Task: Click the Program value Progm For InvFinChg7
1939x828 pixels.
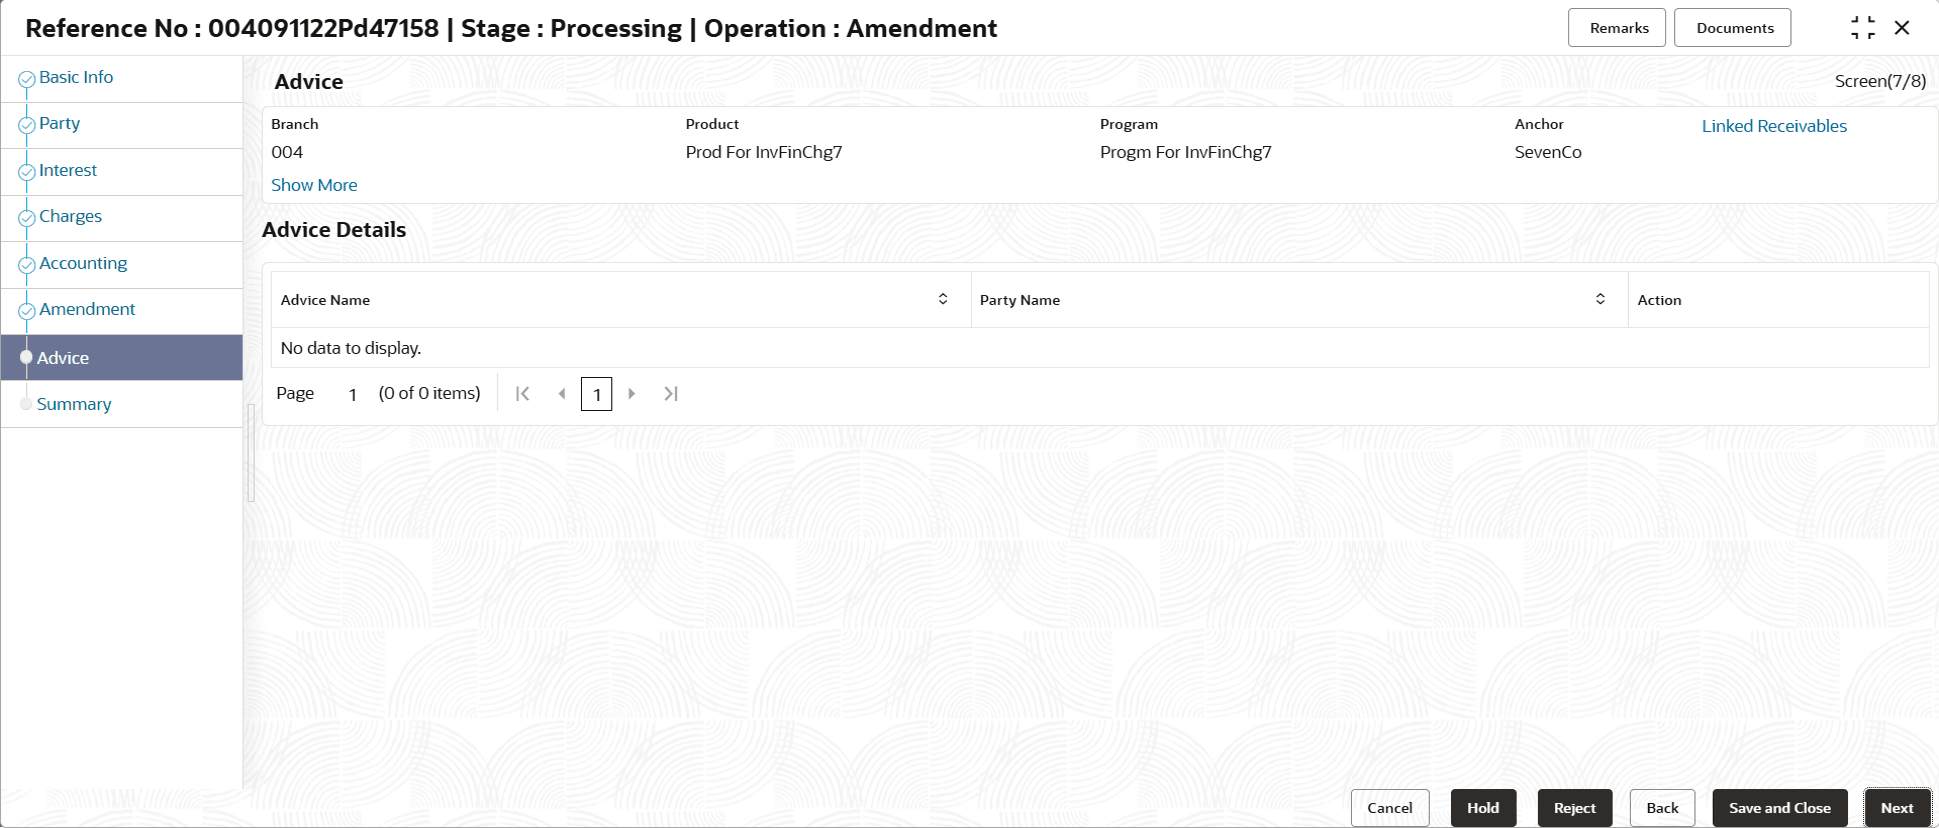Action: tap(1186, 152)
